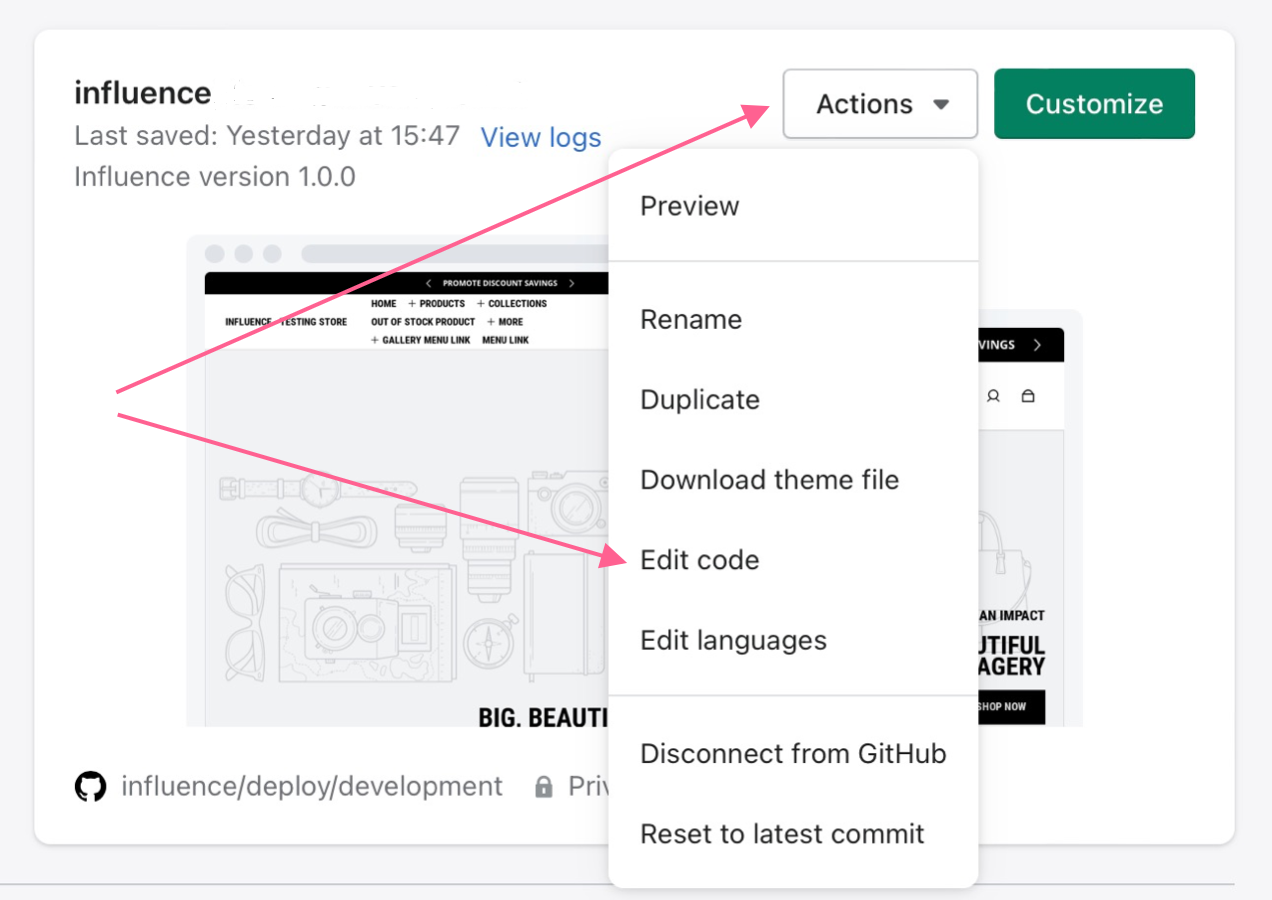Select Disconnect from GitHub
Viewport: 1272px width, 900px height.
(x=793, y=754)
